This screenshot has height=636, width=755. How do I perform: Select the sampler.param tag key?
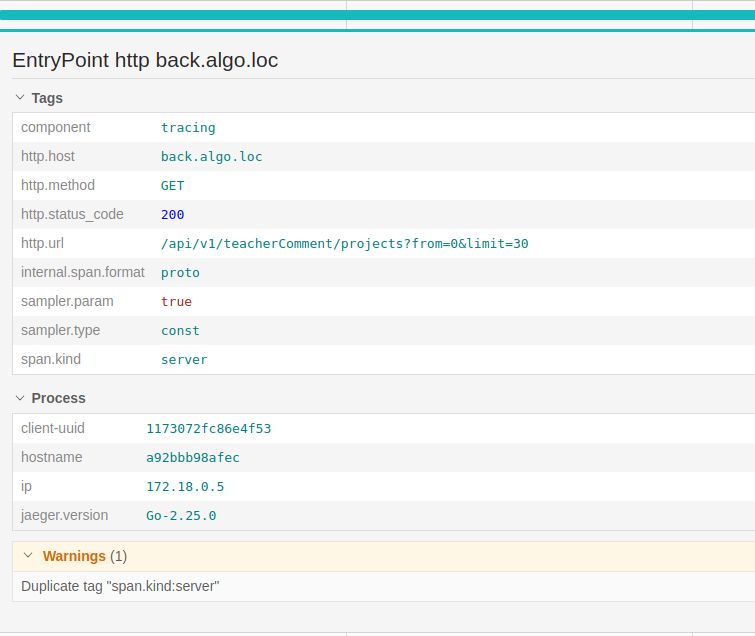click(67, 301)
